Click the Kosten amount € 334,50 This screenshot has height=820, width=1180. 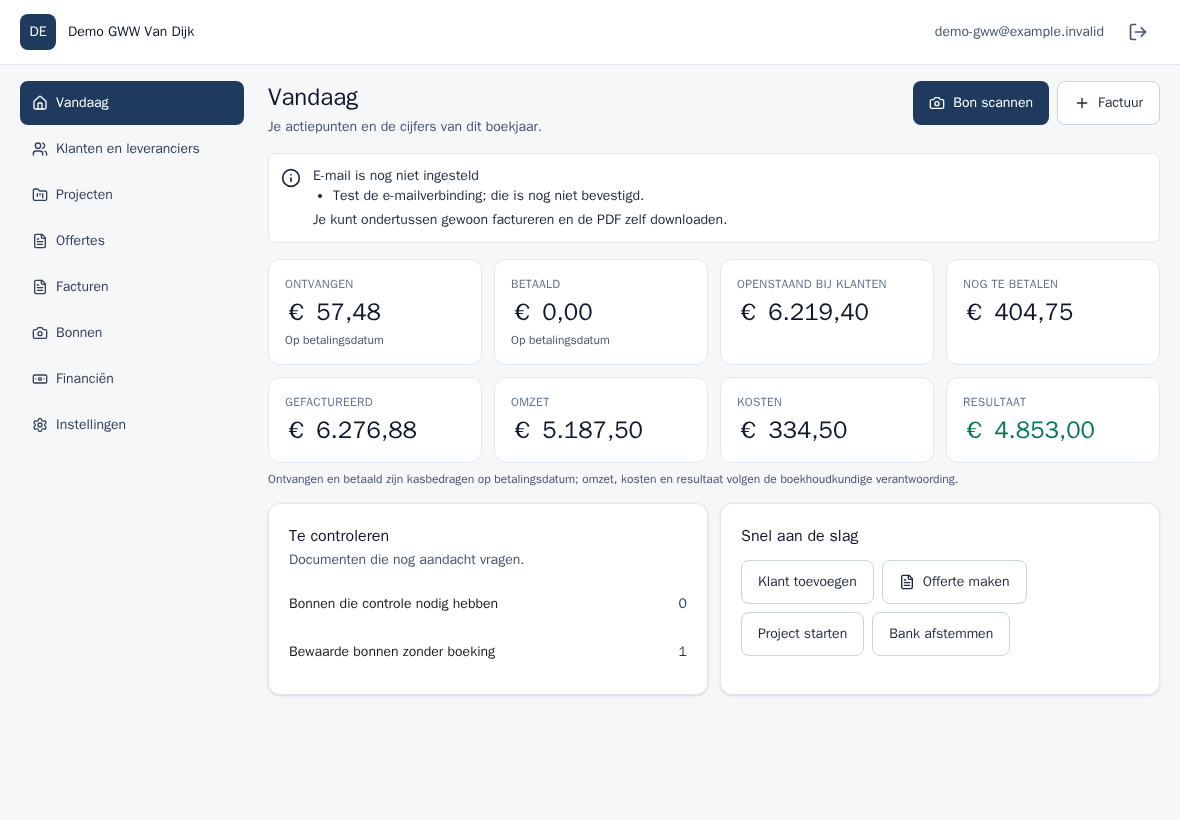click(x=793, y=430)
